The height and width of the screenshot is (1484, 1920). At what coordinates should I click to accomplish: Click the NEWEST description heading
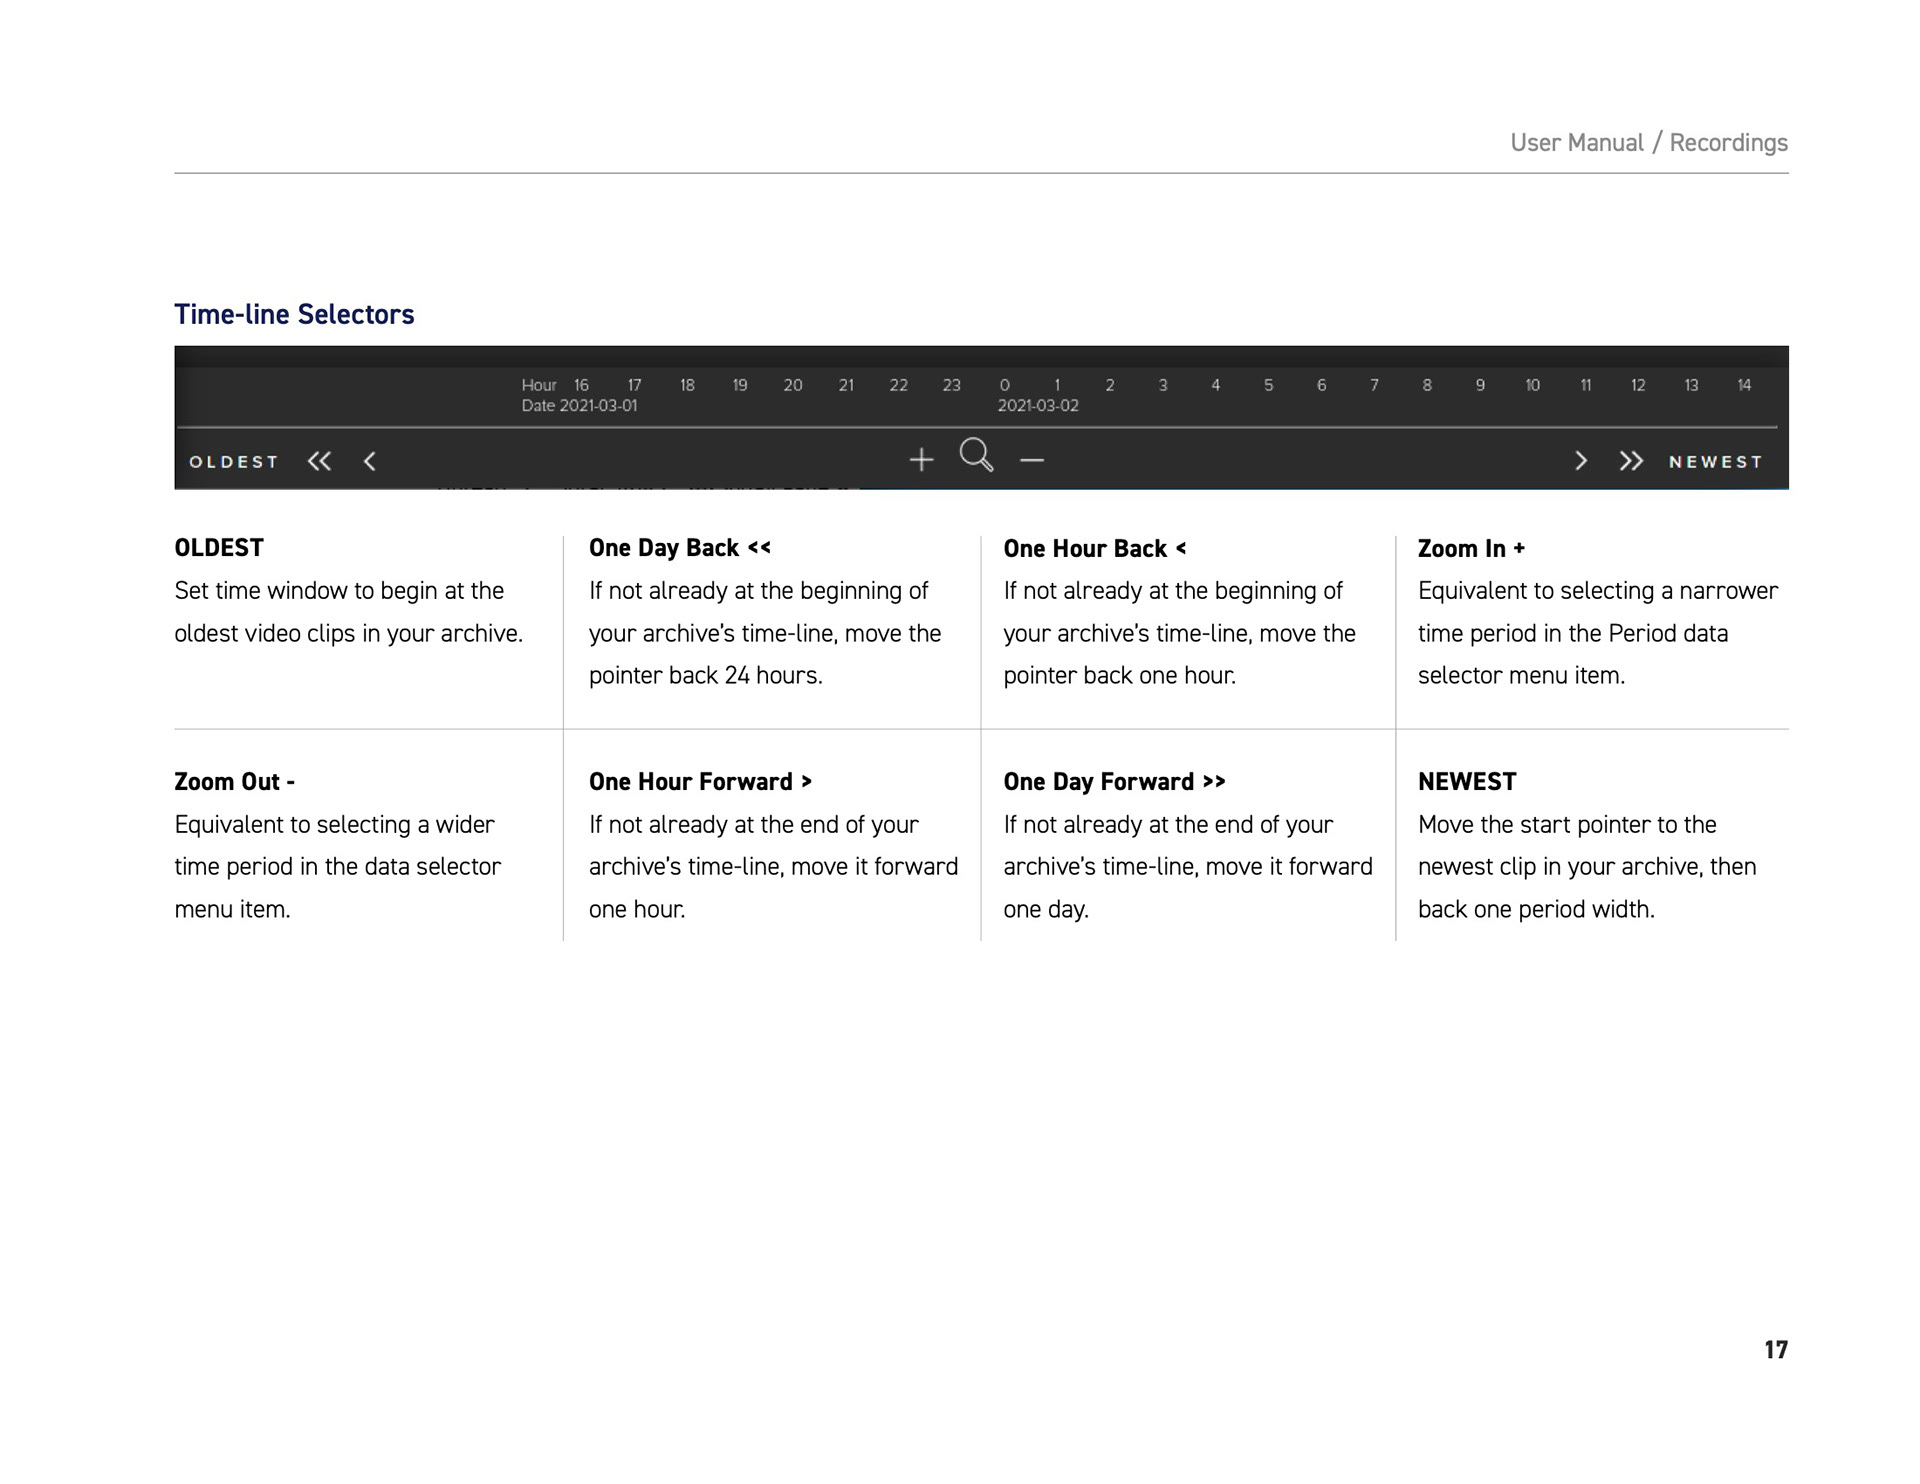(x=1467, y=782)
